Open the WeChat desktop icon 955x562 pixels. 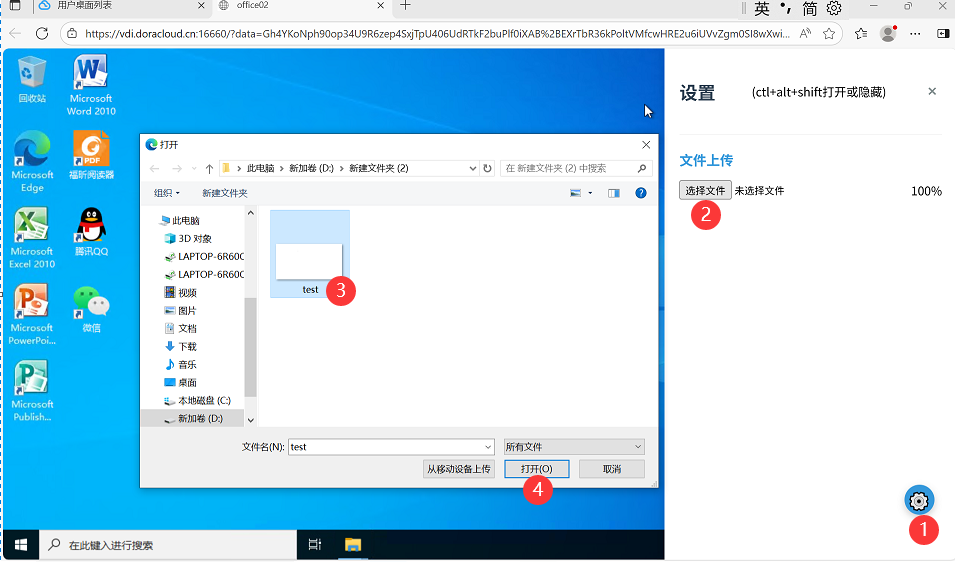[91, 305]
